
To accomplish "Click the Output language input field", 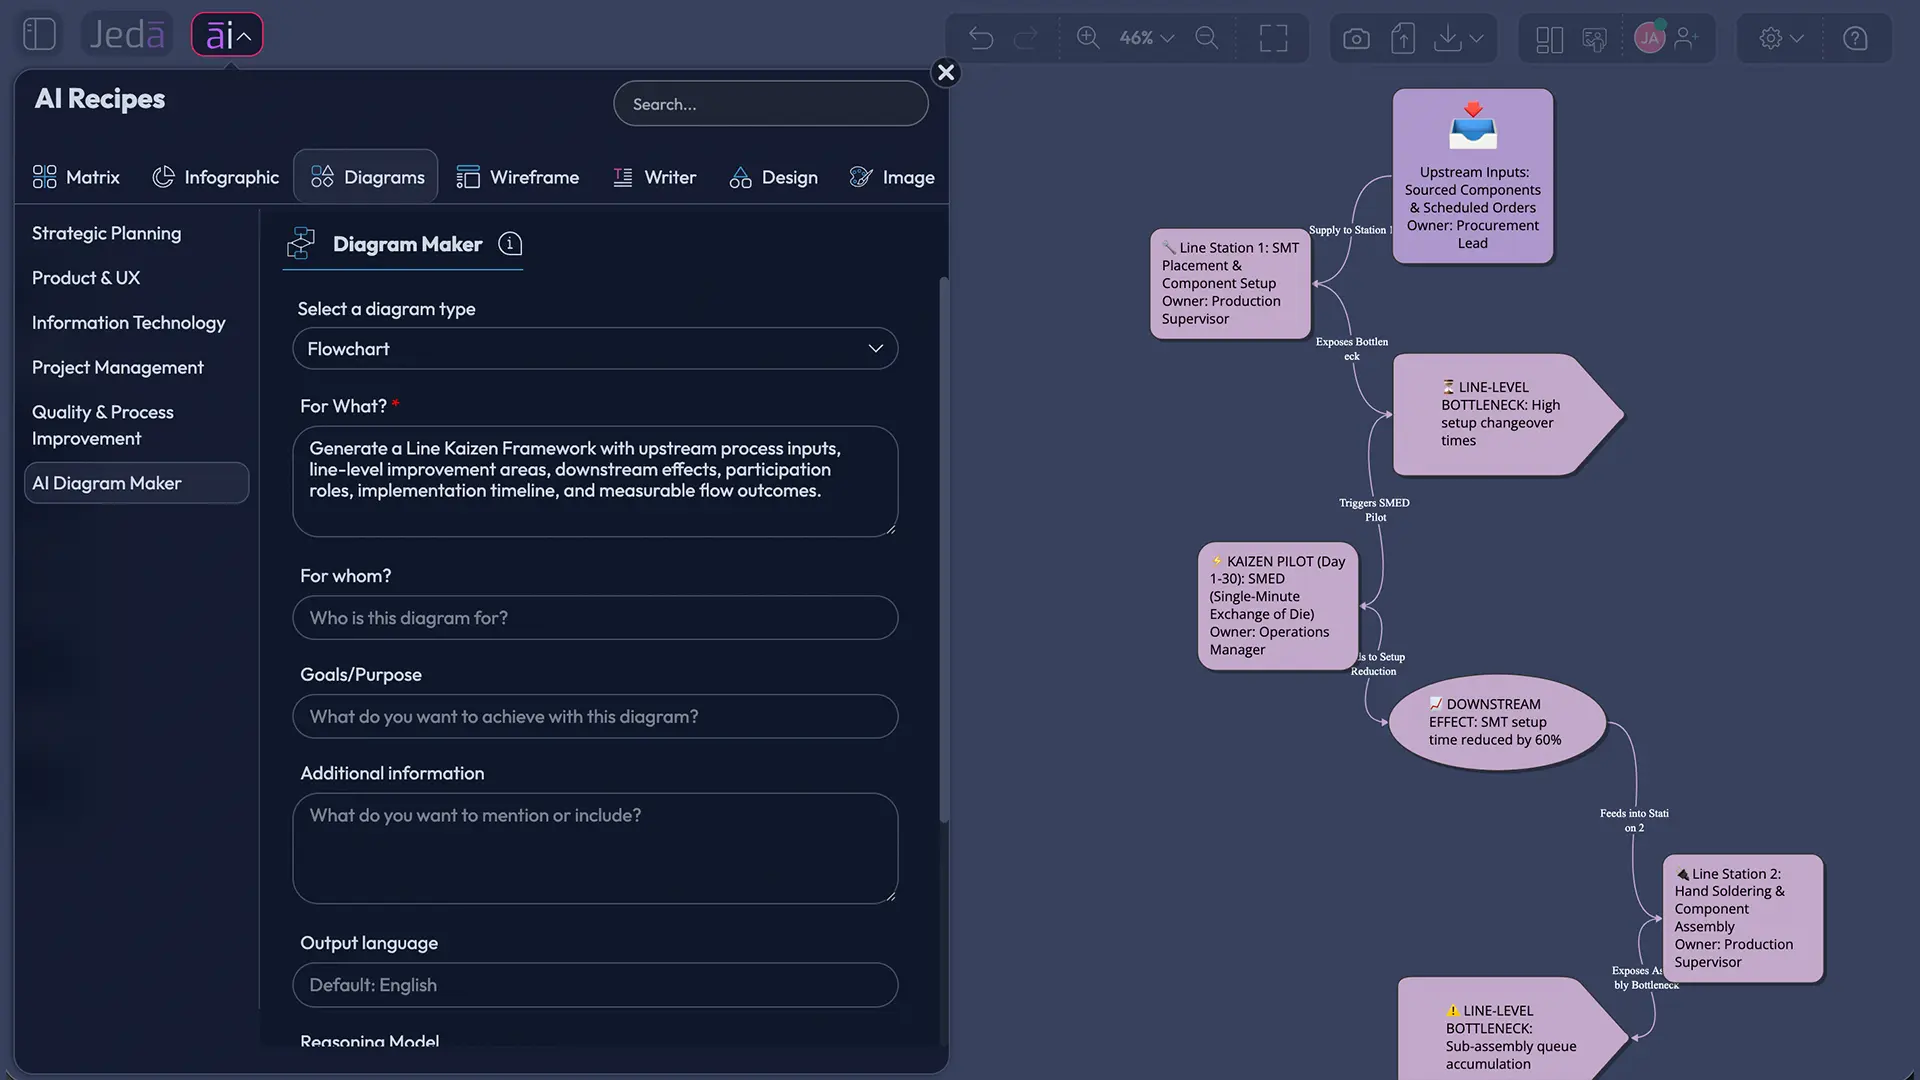I will (595, 985).
